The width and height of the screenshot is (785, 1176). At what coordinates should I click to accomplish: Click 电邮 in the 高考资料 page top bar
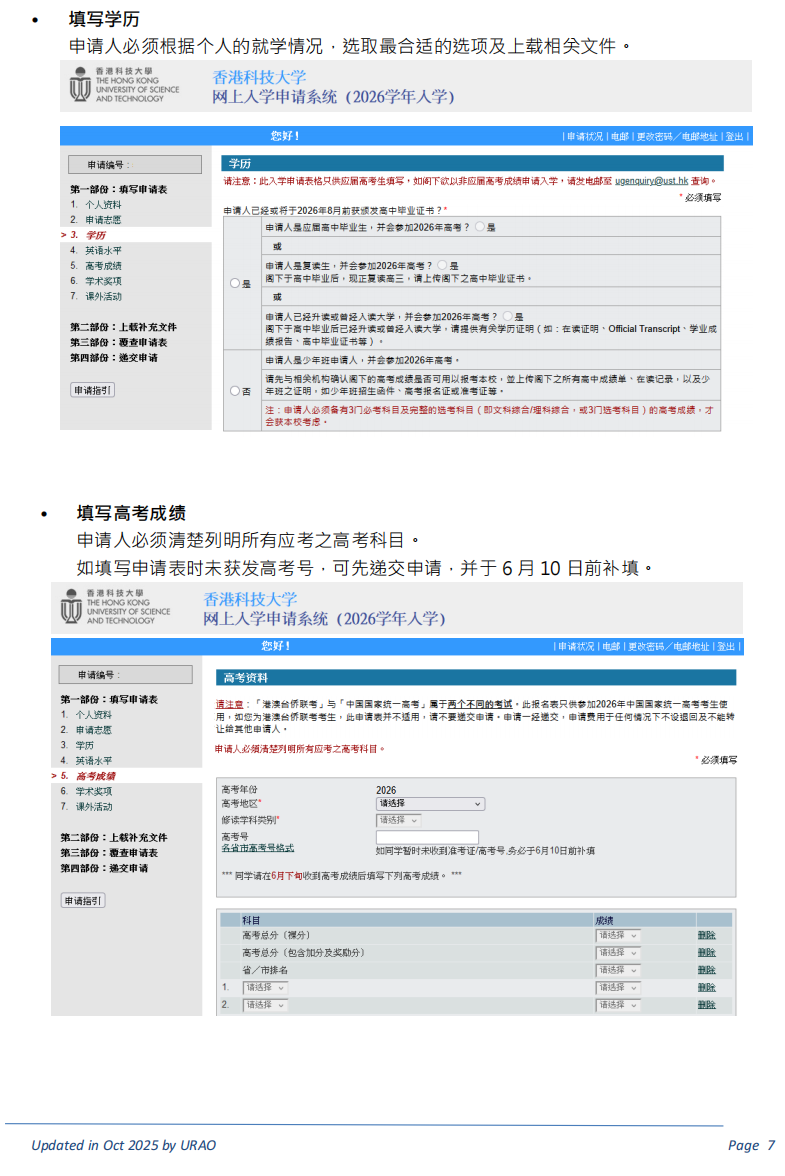click(x=611, y=646)
